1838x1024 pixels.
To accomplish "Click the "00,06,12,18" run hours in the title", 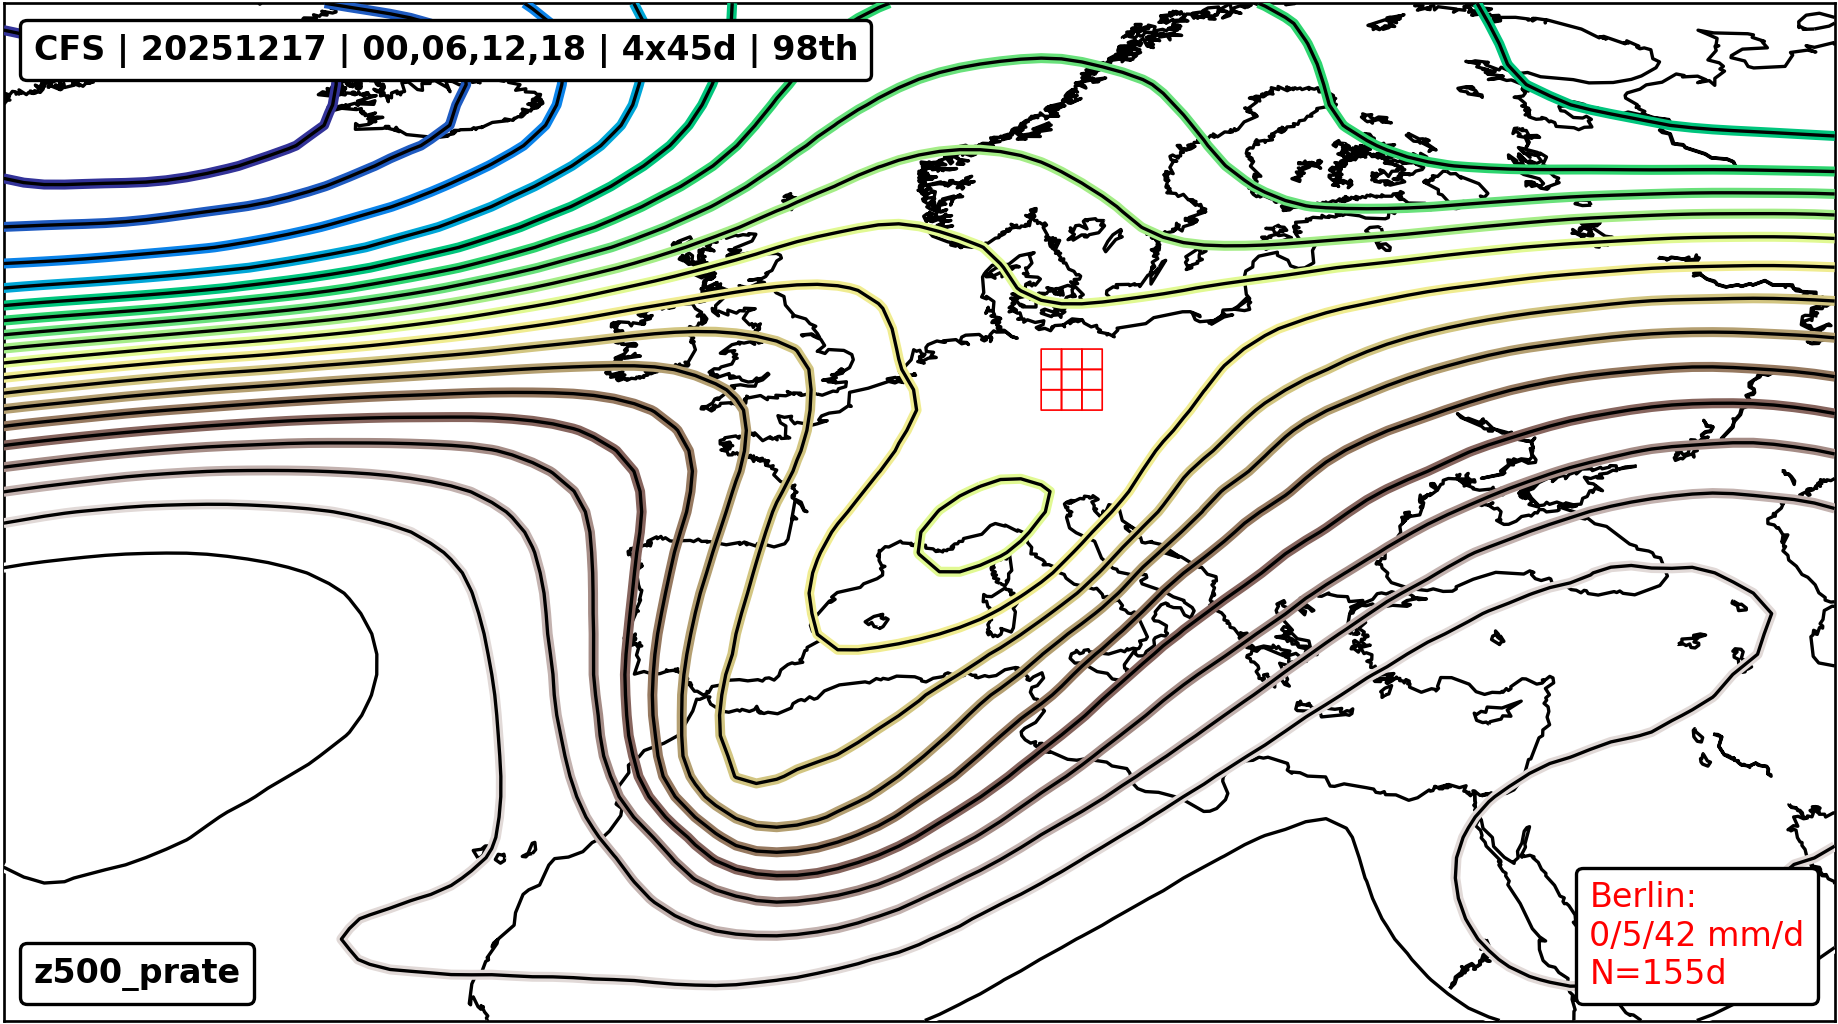I will (473, 49).
